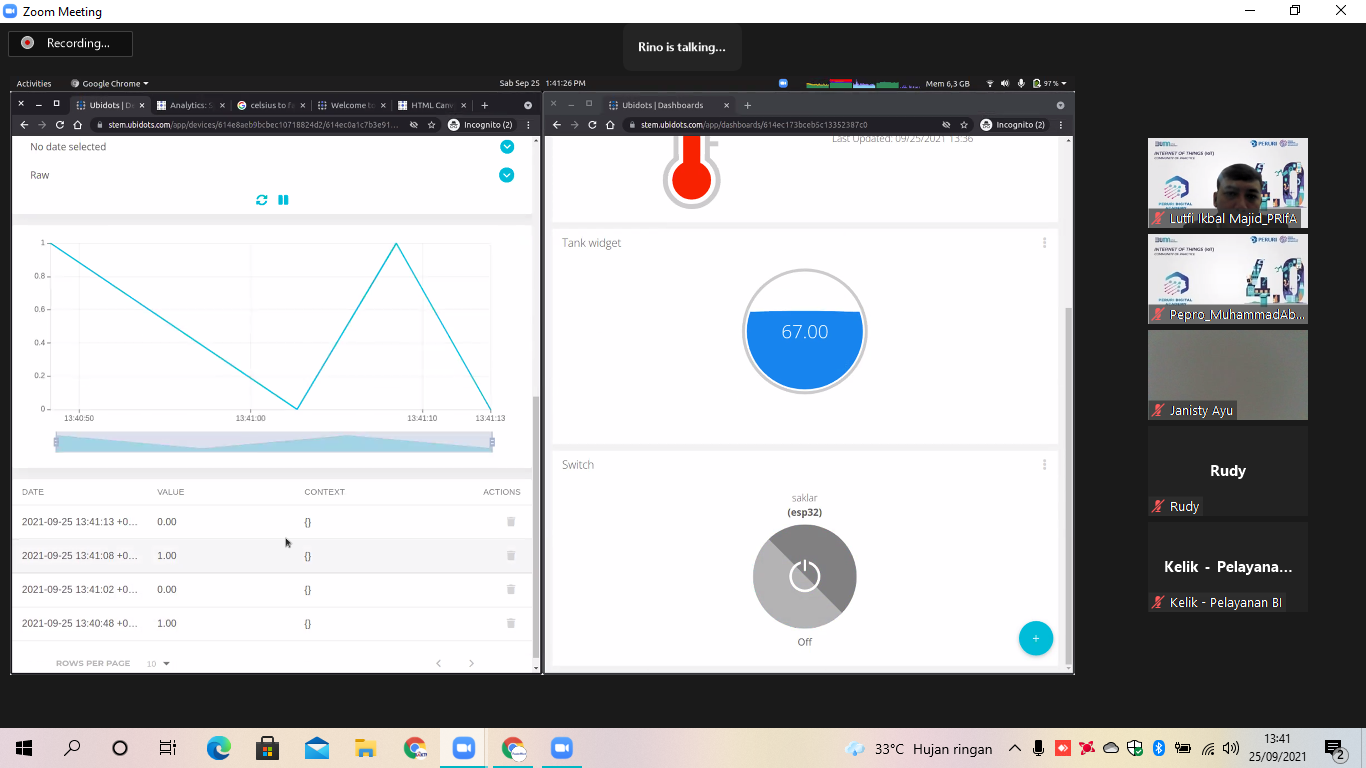Image resolution: width=1366 pixels, height=768 pixels.
Task: Toggle the saklar esp32 switch
Action: (804, 576)
